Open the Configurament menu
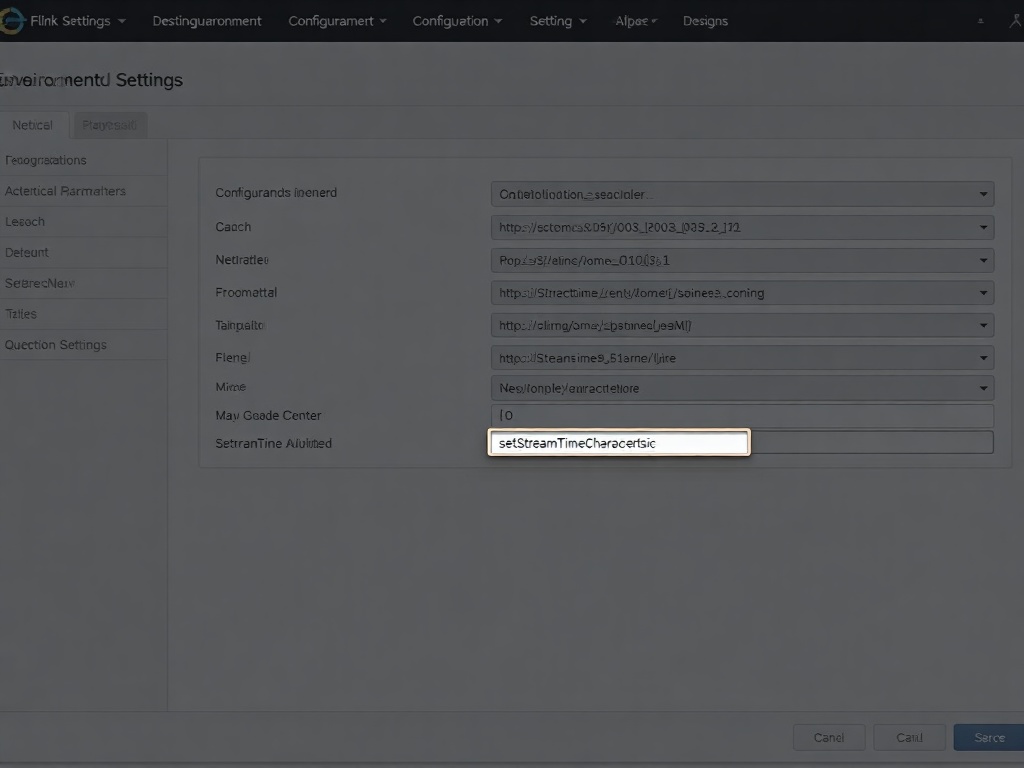 point(337,21)
